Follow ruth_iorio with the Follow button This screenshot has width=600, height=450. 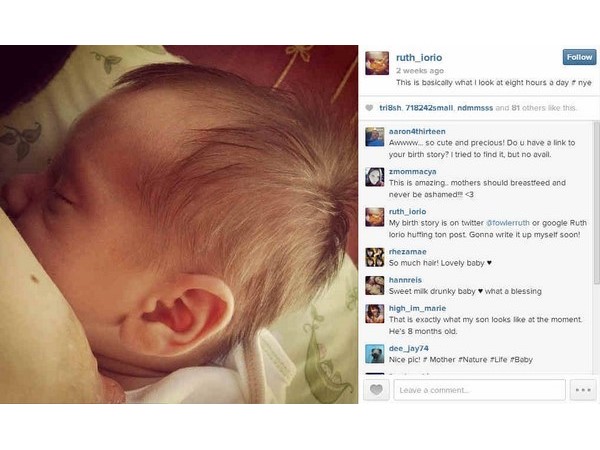coord(579,57)
